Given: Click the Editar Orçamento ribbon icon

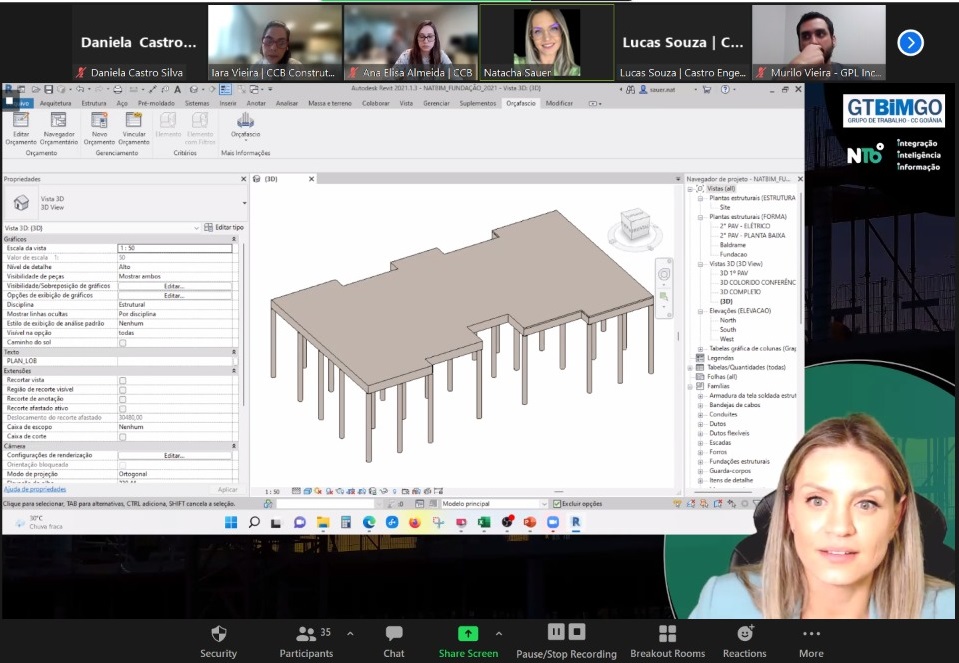Looking at the screenshot, I should coord(21,121).
